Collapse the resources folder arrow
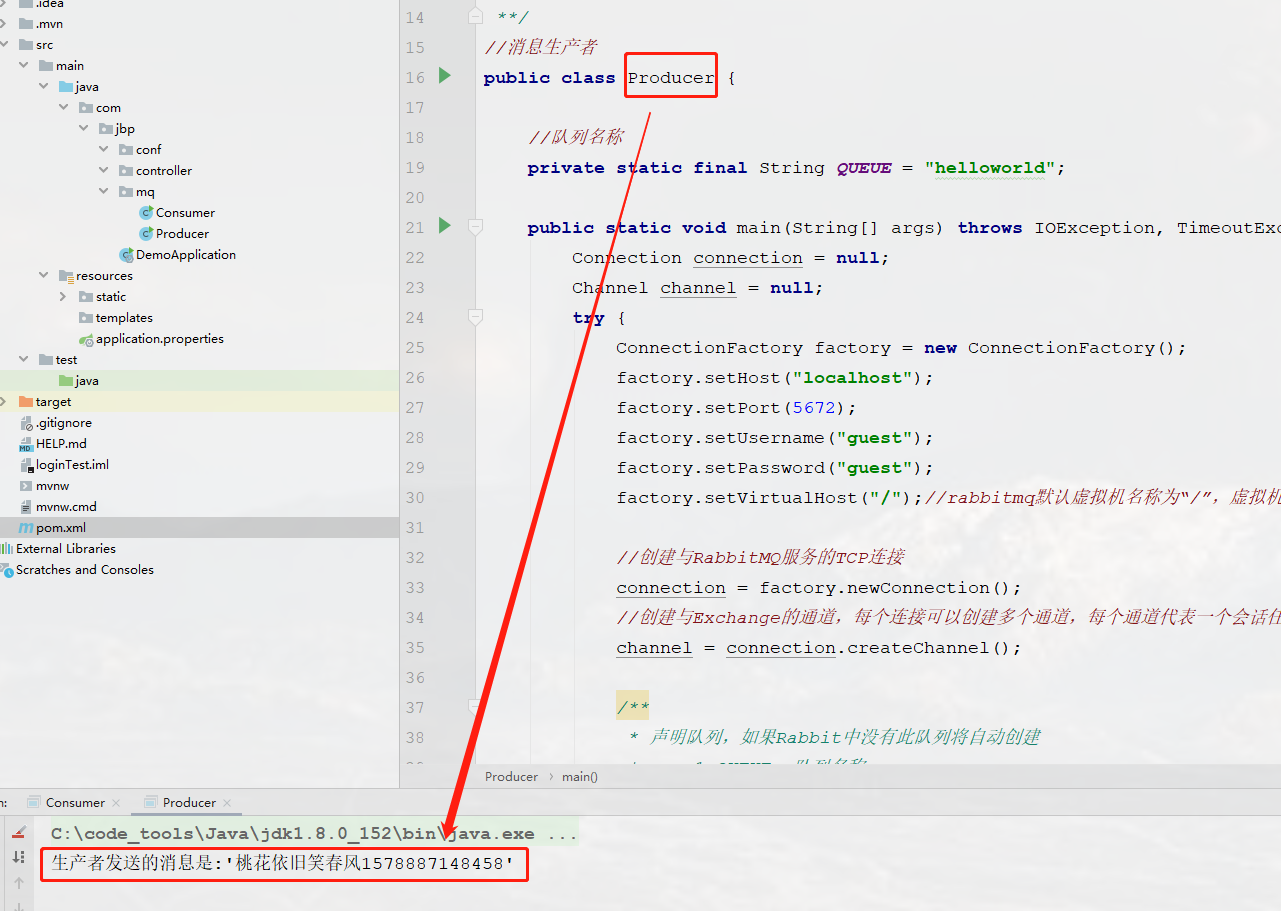Screen dimensions: 1281x911 [x=44, y=276]
